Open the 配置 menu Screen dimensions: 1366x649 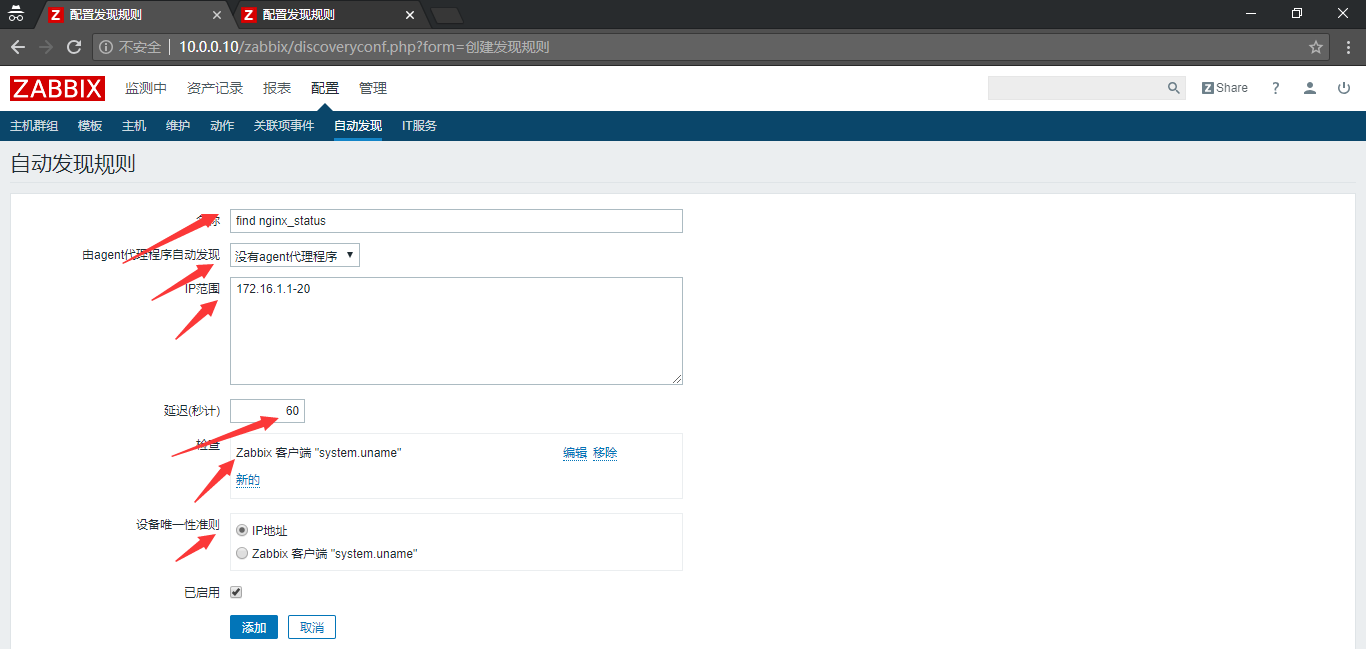pyautogui.click(x=325, y=88)
